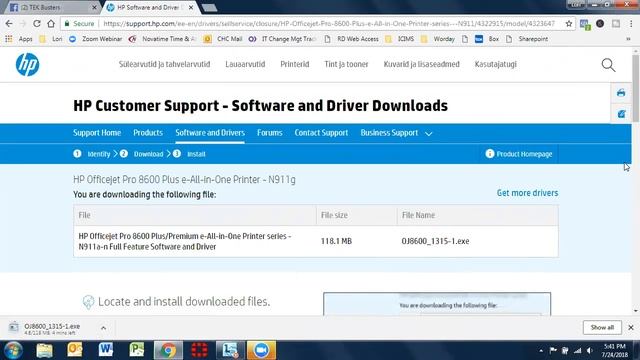Click the Get more drivers link
Screen dimensions: 640x360
click(527, 193)
